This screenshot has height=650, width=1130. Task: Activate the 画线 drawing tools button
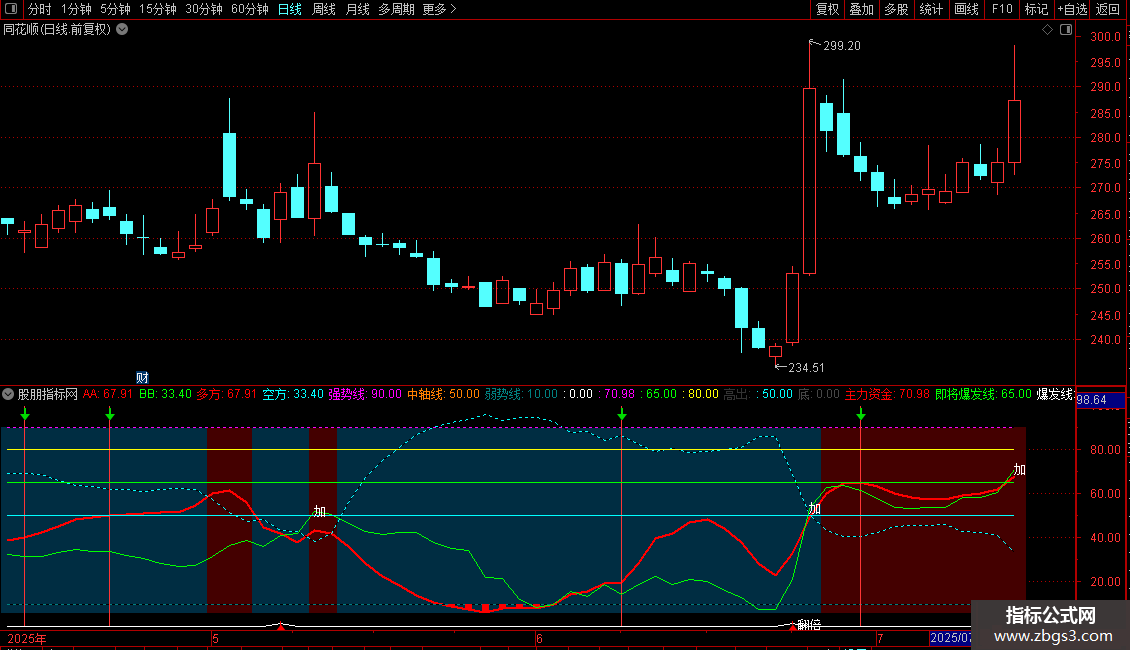click(x=966, y=9)
